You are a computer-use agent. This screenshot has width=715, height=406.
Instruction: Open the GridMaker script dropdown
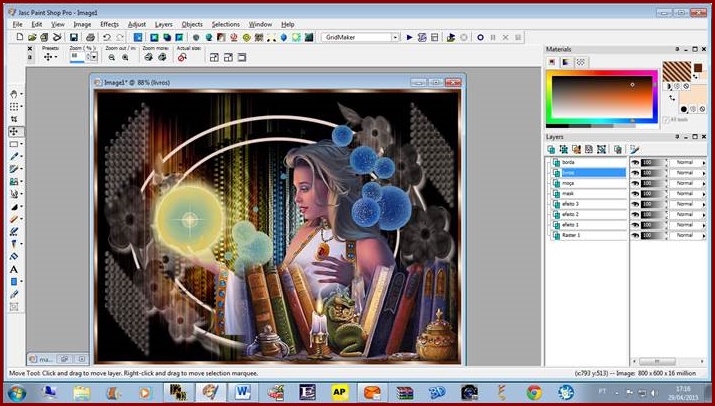pyautogui.click(x=395, y=37)
